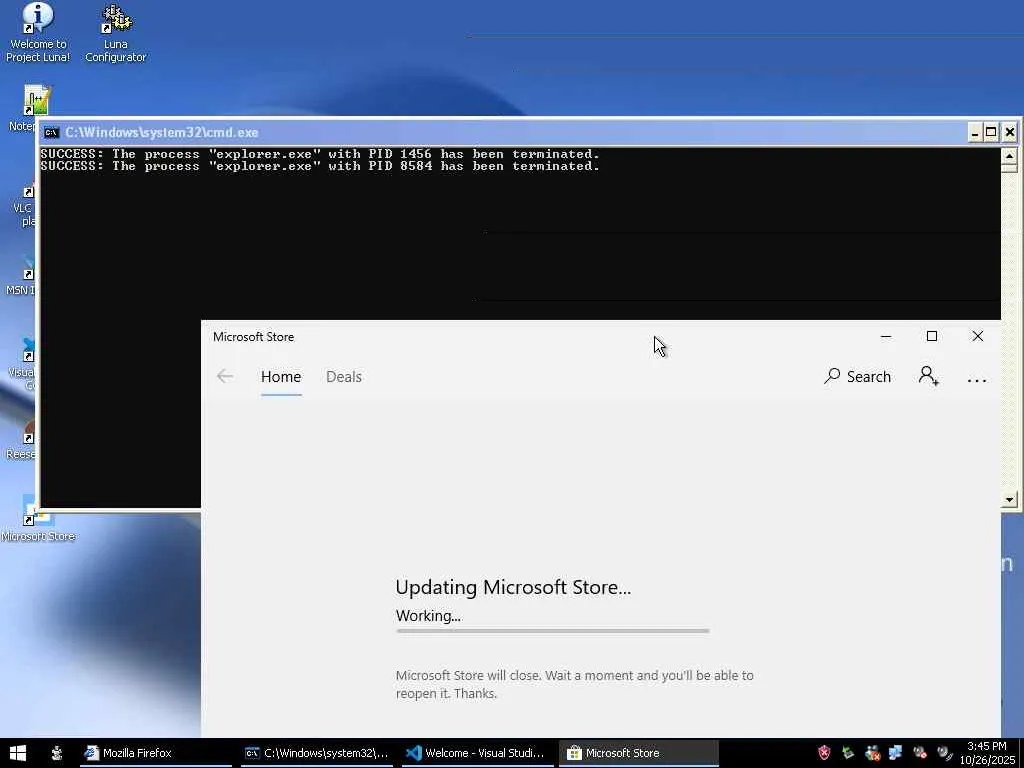The height and width of the screenshot is (768, 1024).
Task: Click the messenger tray icon with red X
Action: [x=872, y=753]
